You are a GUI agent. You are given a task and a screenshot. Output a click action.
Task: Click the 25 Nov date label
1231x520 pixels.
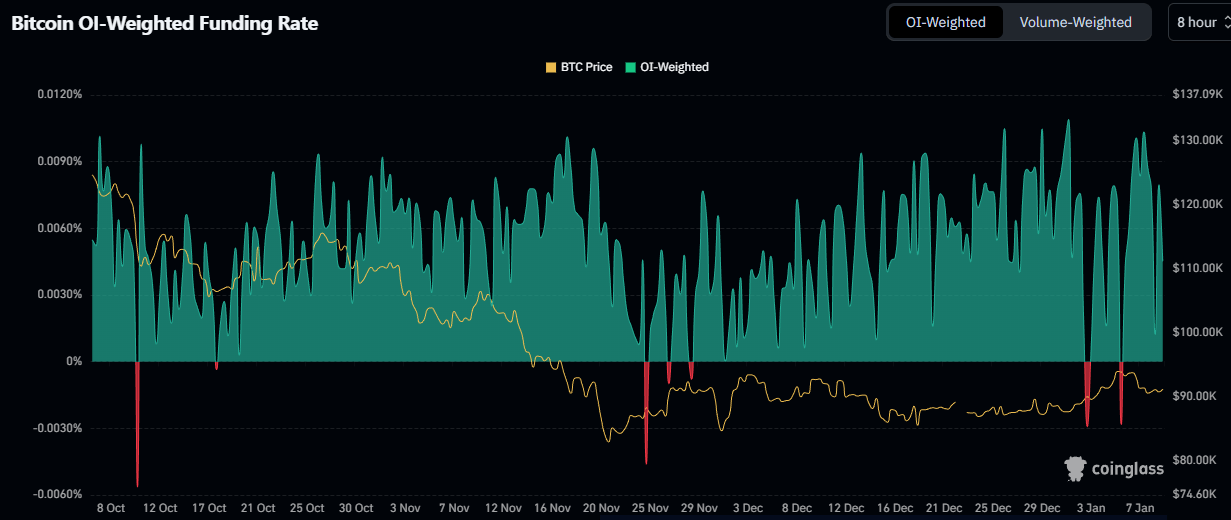coord(650,508)
